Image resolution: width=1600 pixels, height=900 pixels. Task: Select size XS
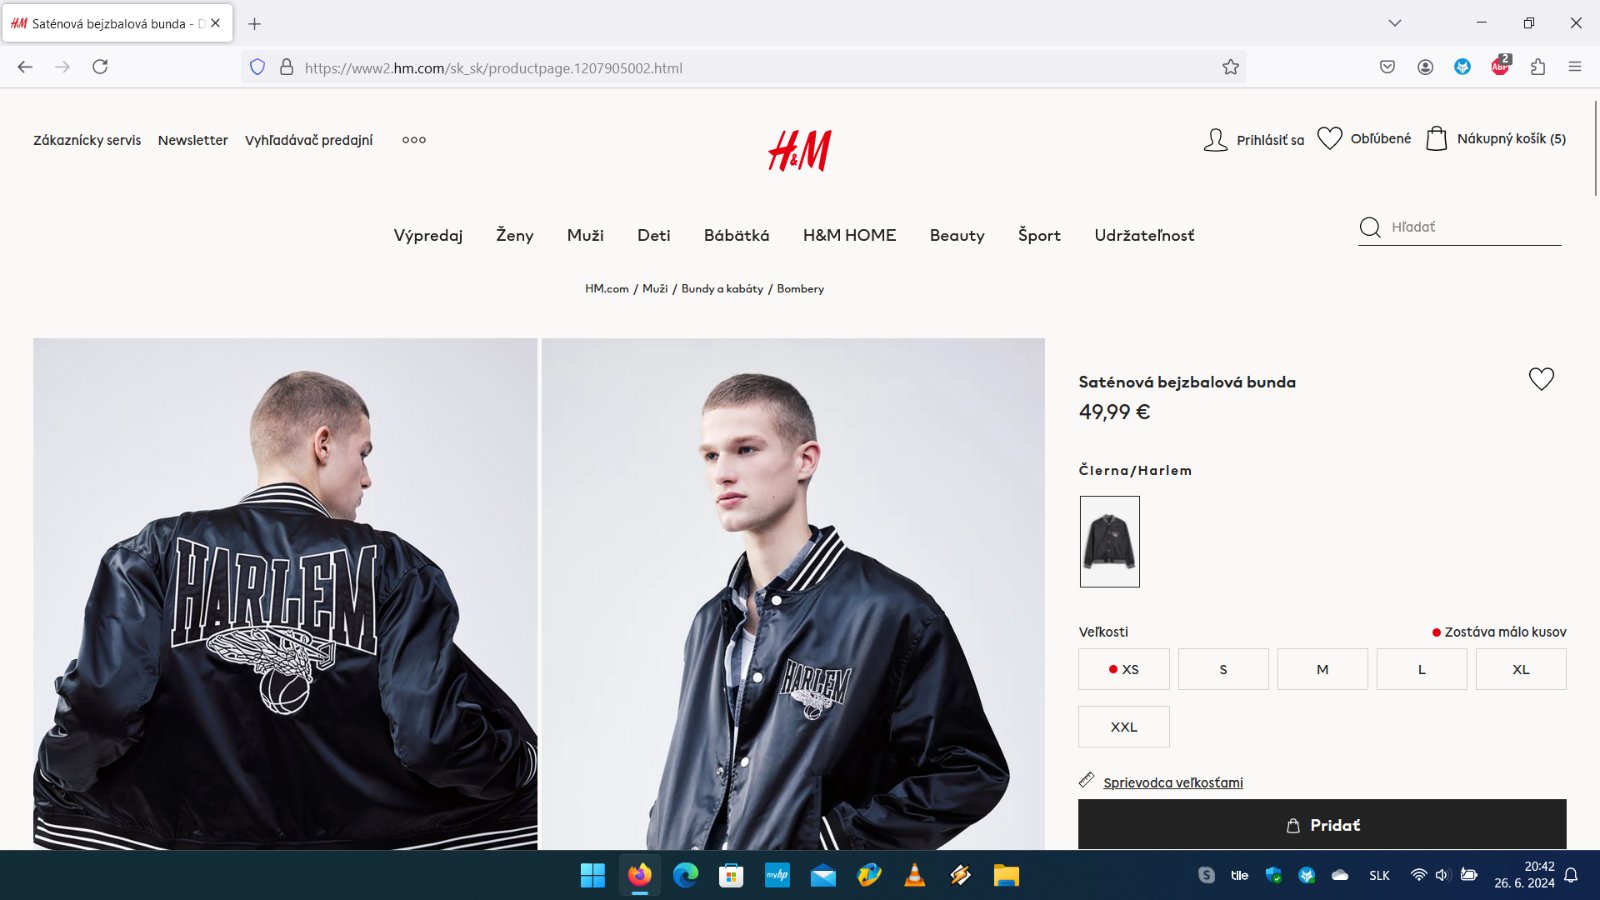coord(1124,669)
